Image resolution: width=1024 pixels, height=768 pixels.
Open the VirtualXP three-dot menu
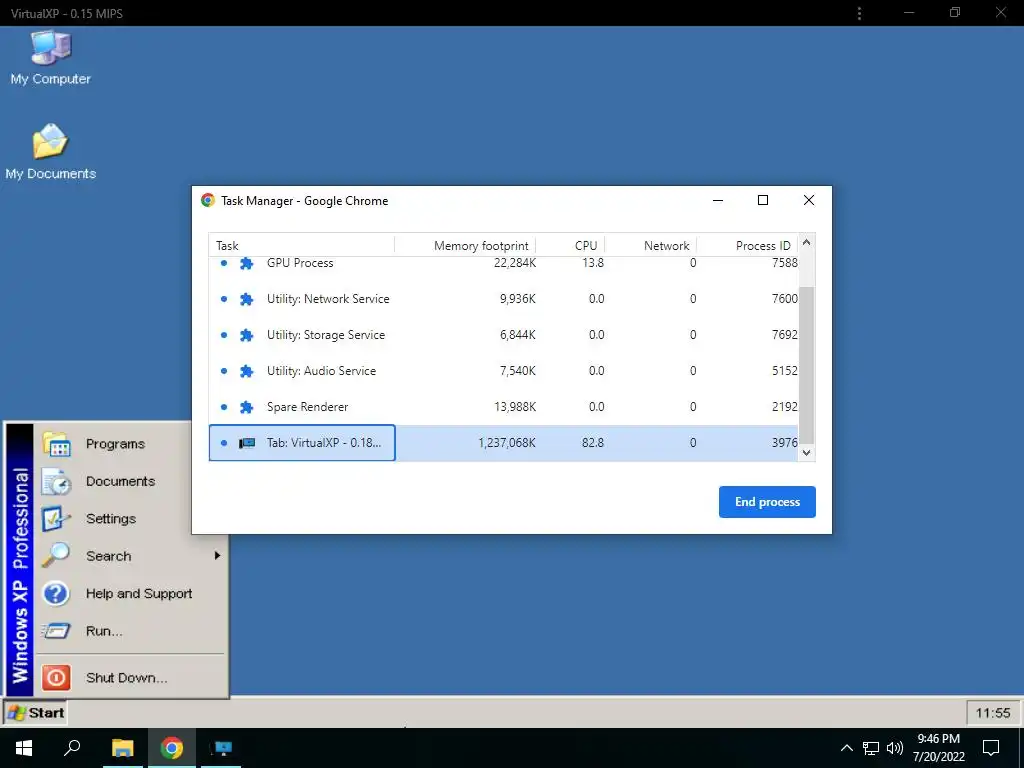click(859, 13)
